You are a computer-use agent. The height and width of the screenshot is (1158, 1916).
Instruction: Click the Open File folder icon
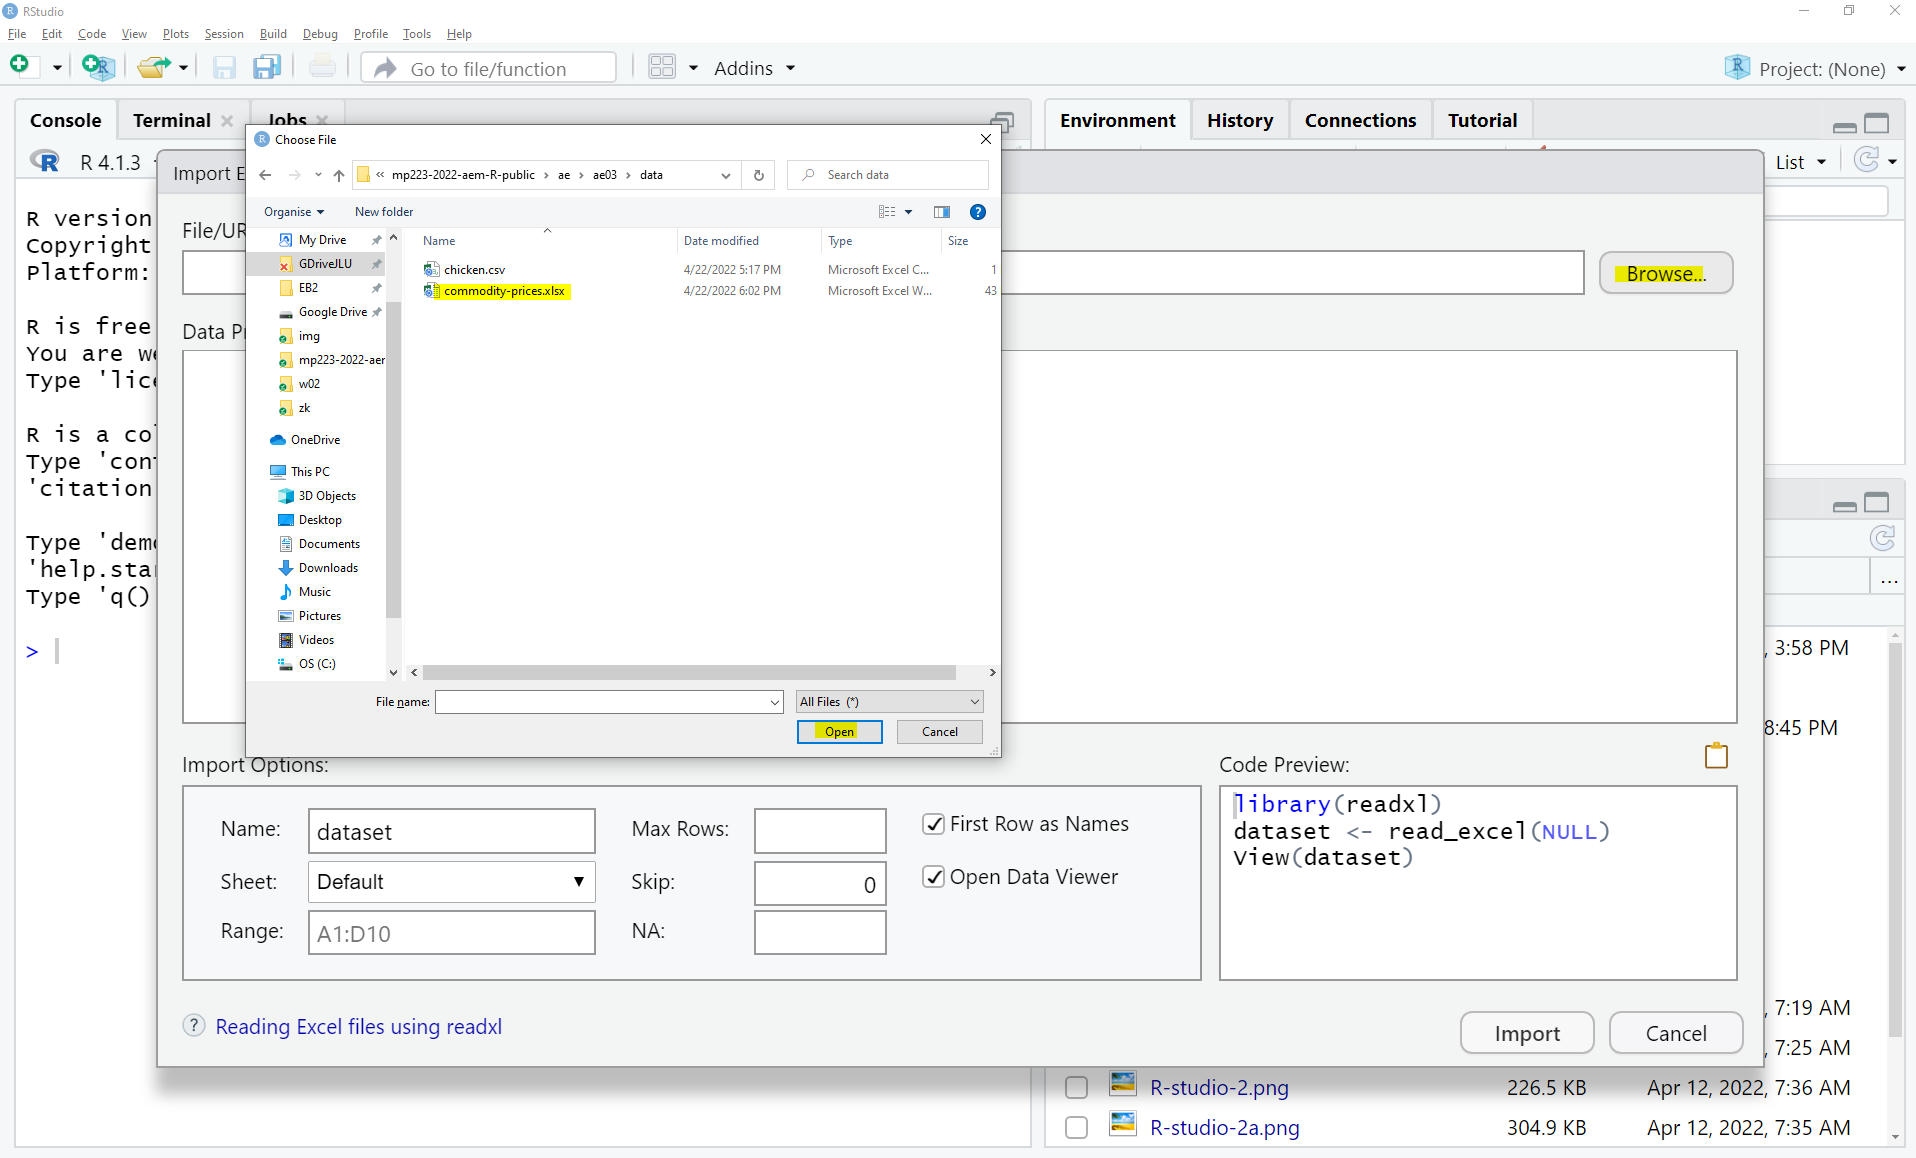tap(153, 67)
